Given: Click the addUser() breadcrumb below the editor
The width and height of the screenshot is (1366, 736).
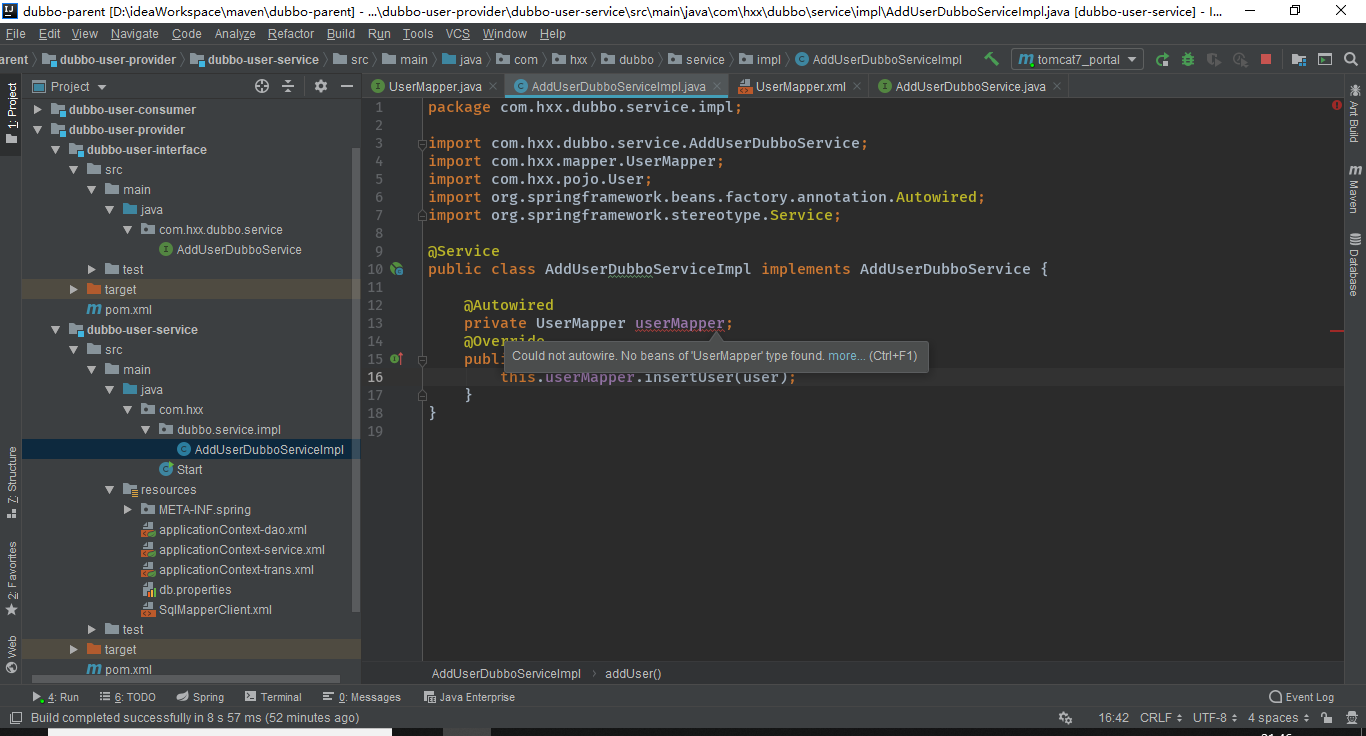Looking at the screenshot, I should pyautogui.click(x=633, y=674).
